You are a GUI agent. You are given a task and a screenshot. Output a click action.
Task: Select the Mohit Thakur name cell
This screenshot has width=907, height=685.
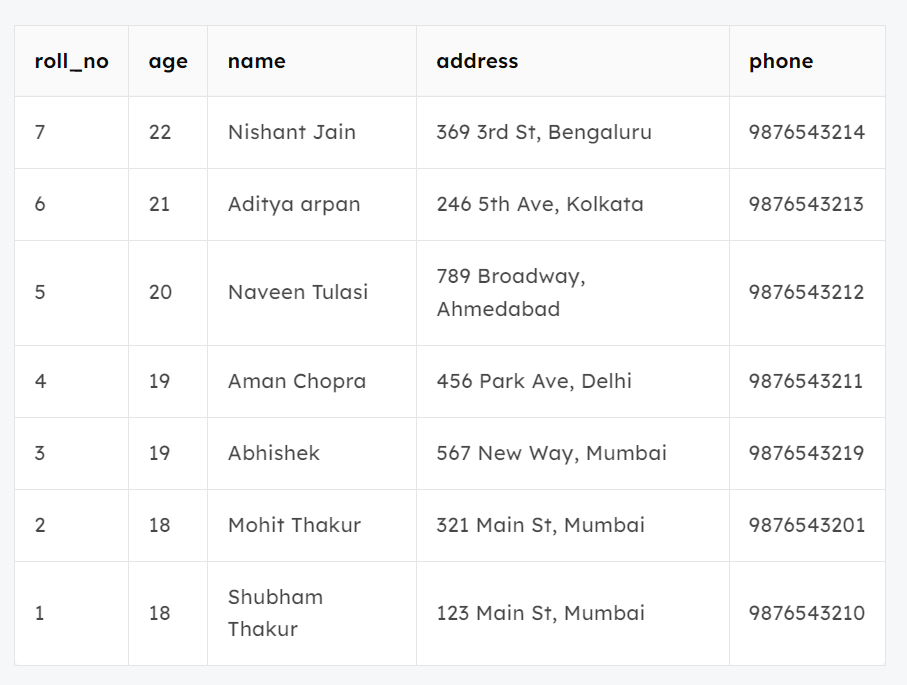[x=294, y=525]
